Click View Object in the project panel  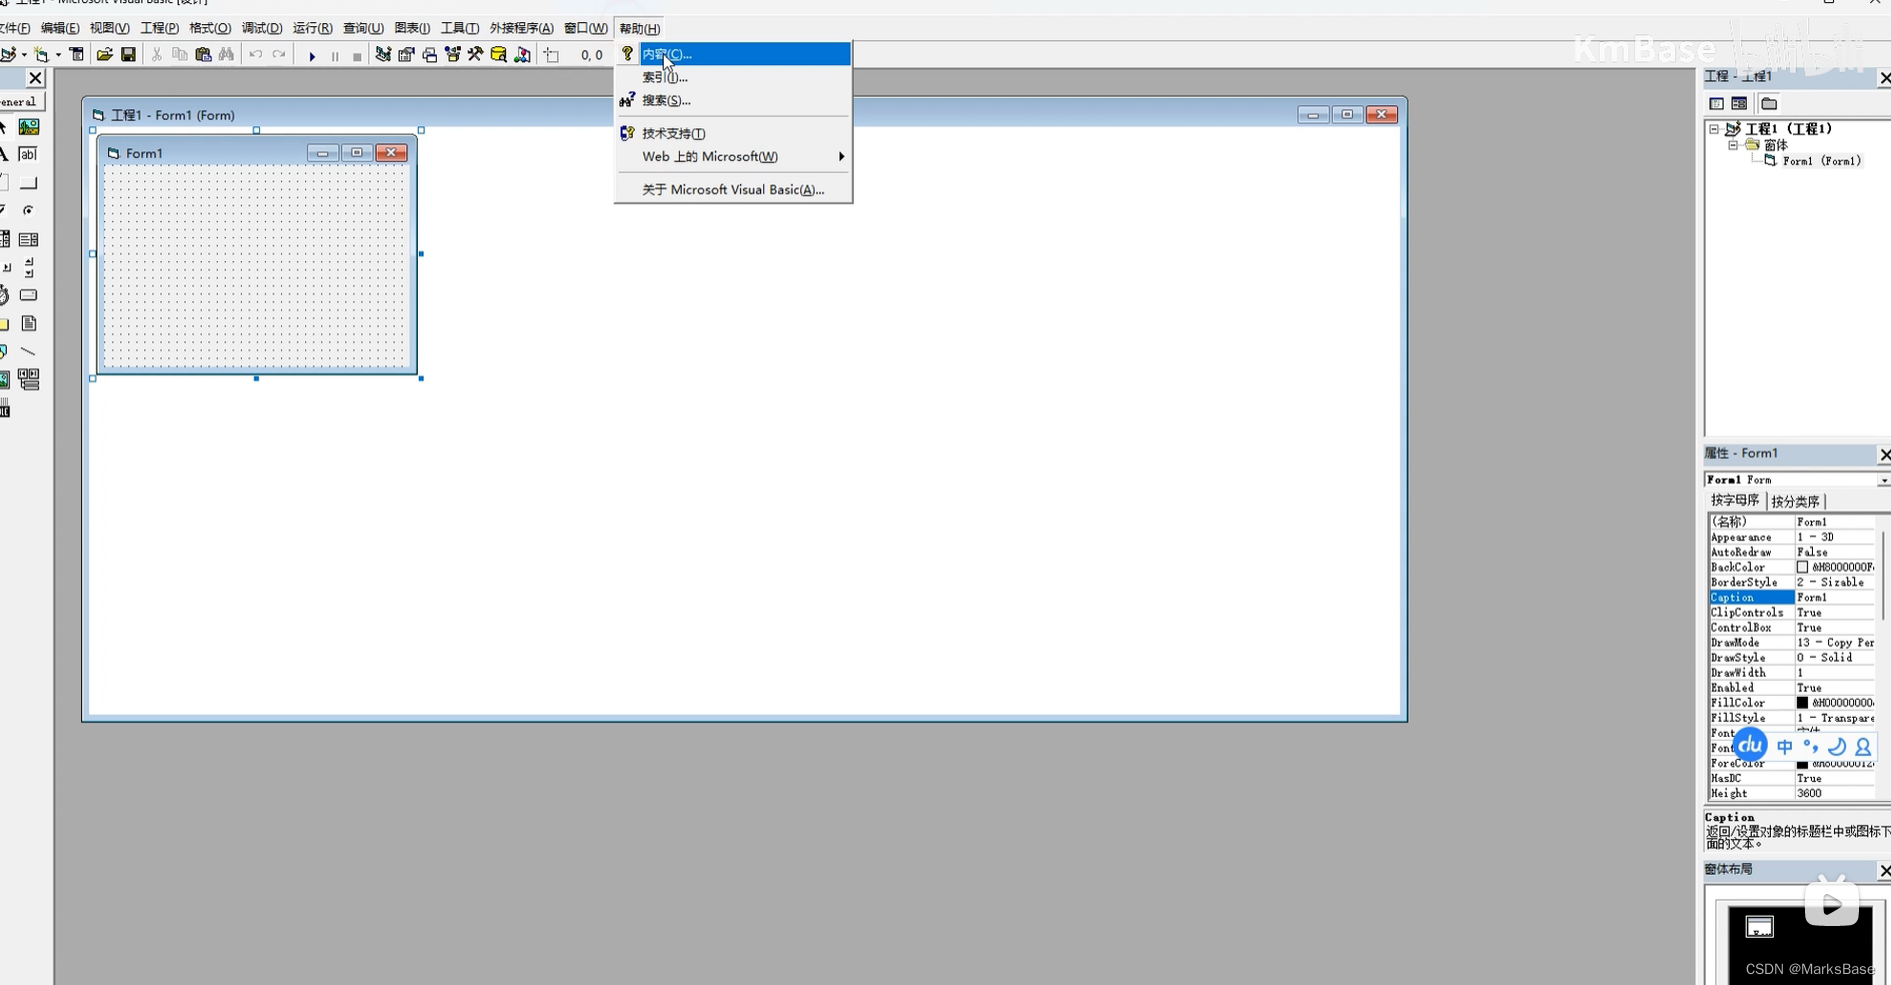click(1739, 104)
